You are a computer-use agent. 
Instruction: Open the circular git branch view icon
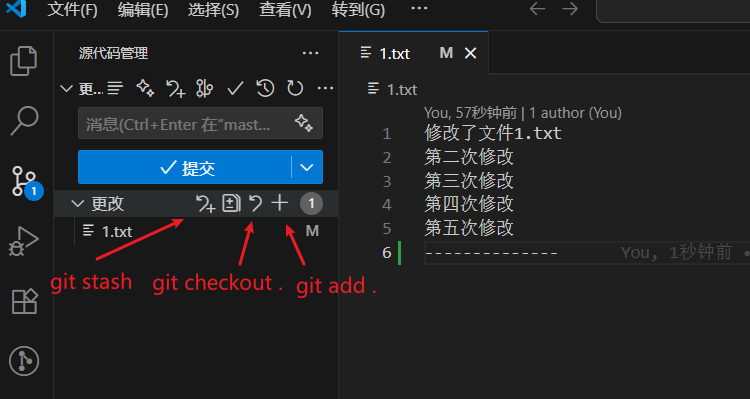pyautogui.click(x=24, y=361)
